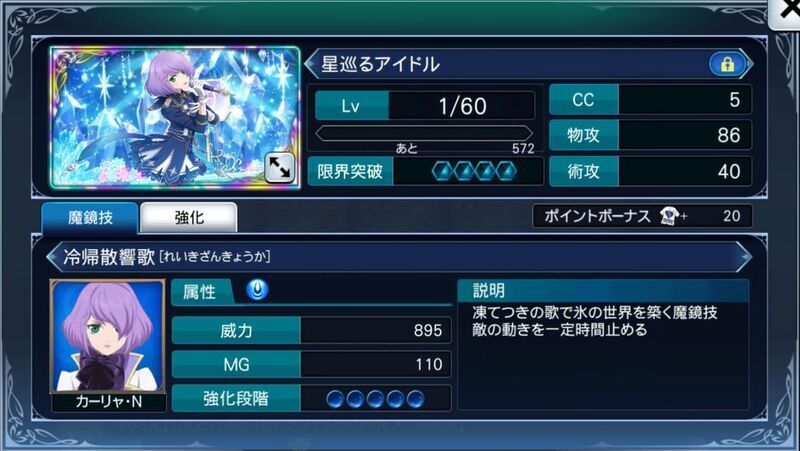Click right arrow on card title bar
Image resolution: width=800 pixels, height=451 pixels.
tap(748, 64)
